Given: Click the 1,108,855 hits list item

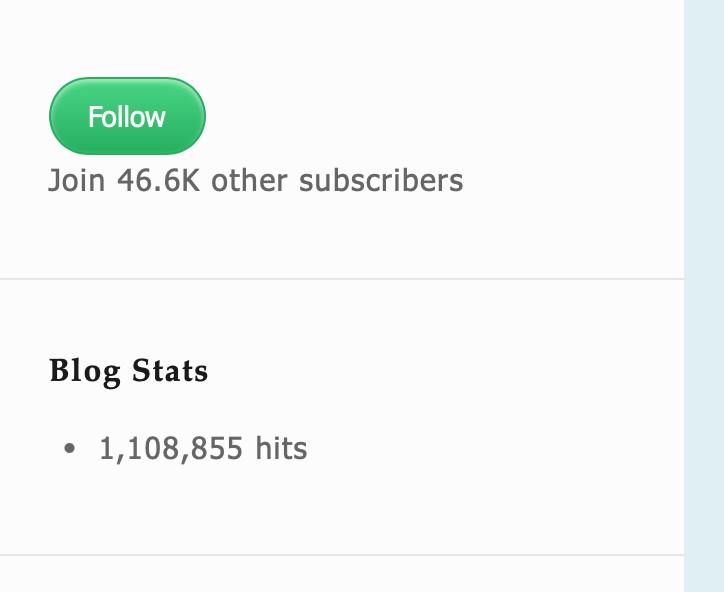Looking at the screenshot, I should coord(203,449).
